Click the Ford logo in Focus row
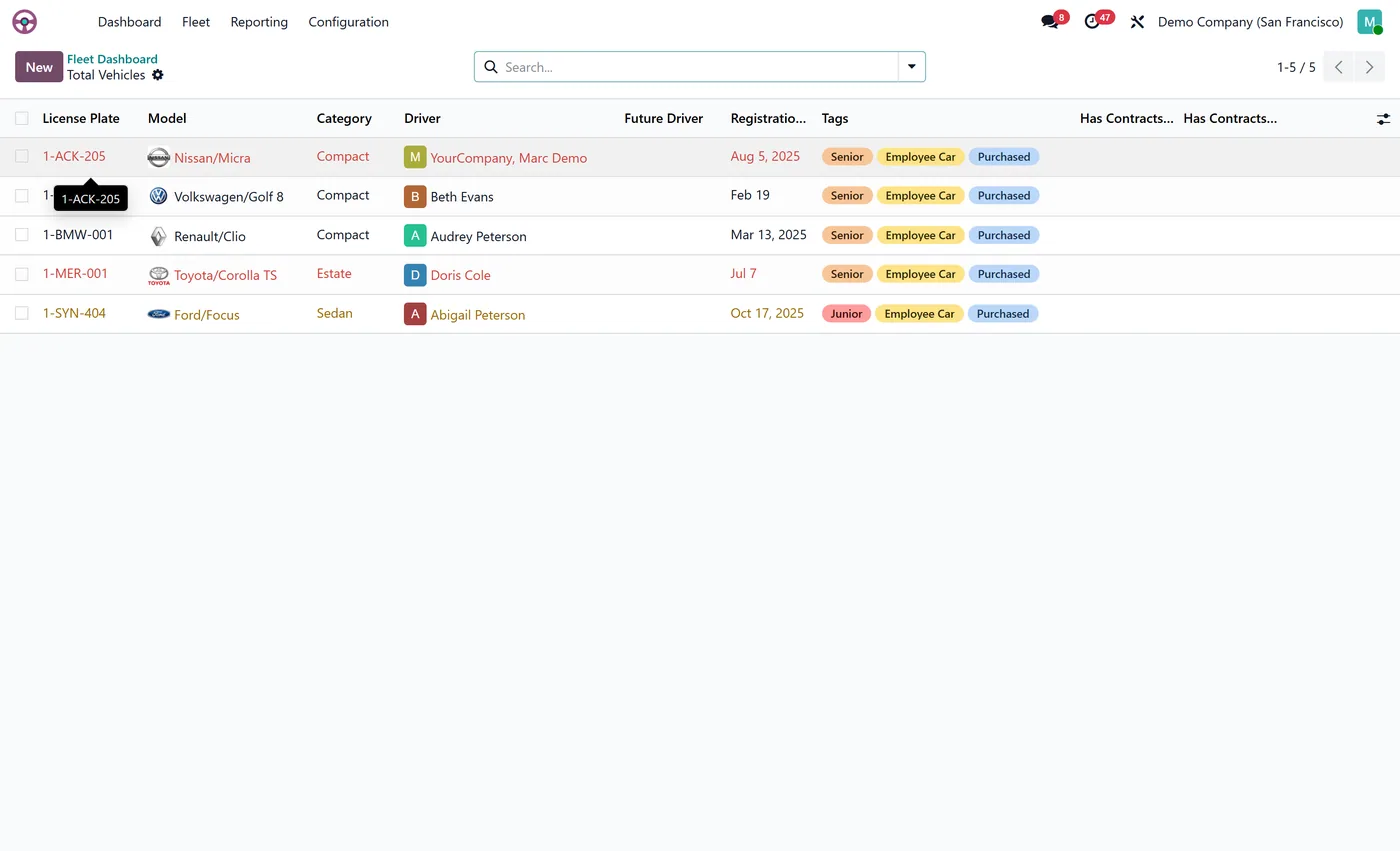The height and width of the screenshot is (851, 1400). click(x=158, y=314)
